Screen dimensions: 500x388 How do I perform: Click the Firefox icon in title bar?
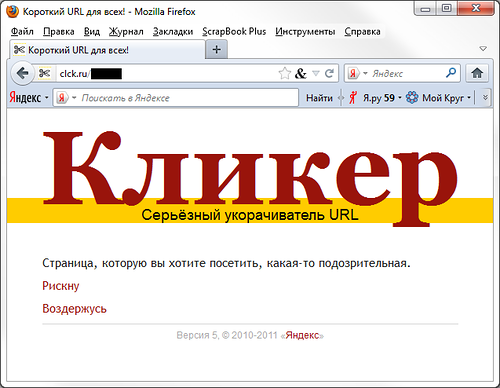point(12,11)
